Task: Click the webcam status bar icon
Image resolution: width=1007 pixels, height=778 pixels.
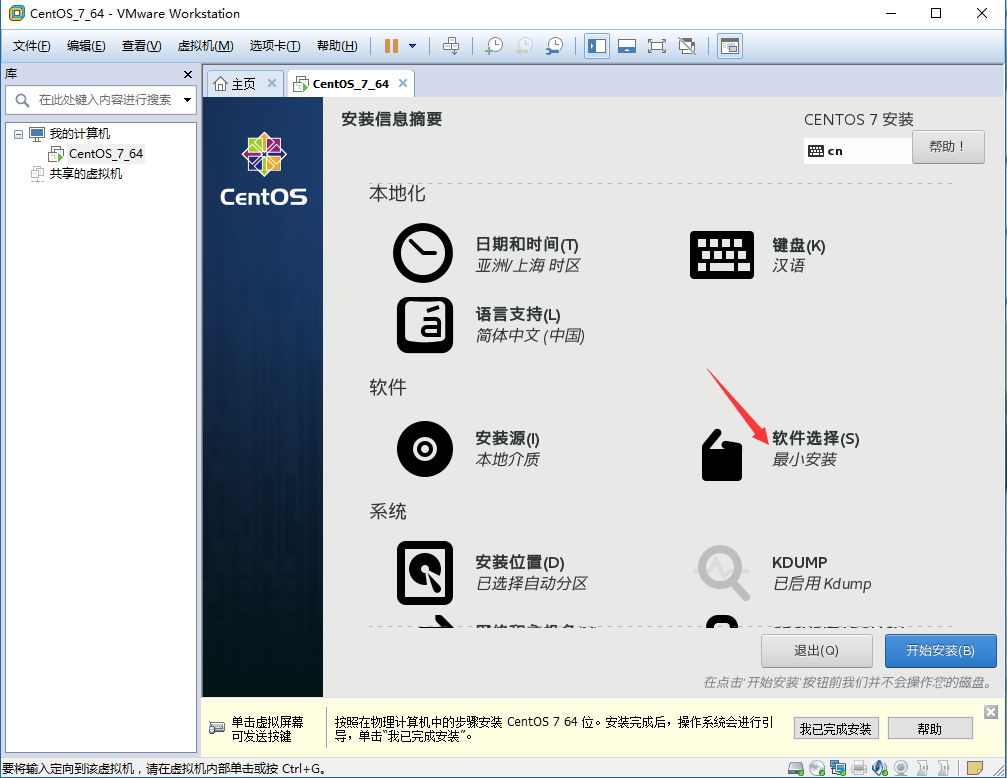Action: click(901, 768)
